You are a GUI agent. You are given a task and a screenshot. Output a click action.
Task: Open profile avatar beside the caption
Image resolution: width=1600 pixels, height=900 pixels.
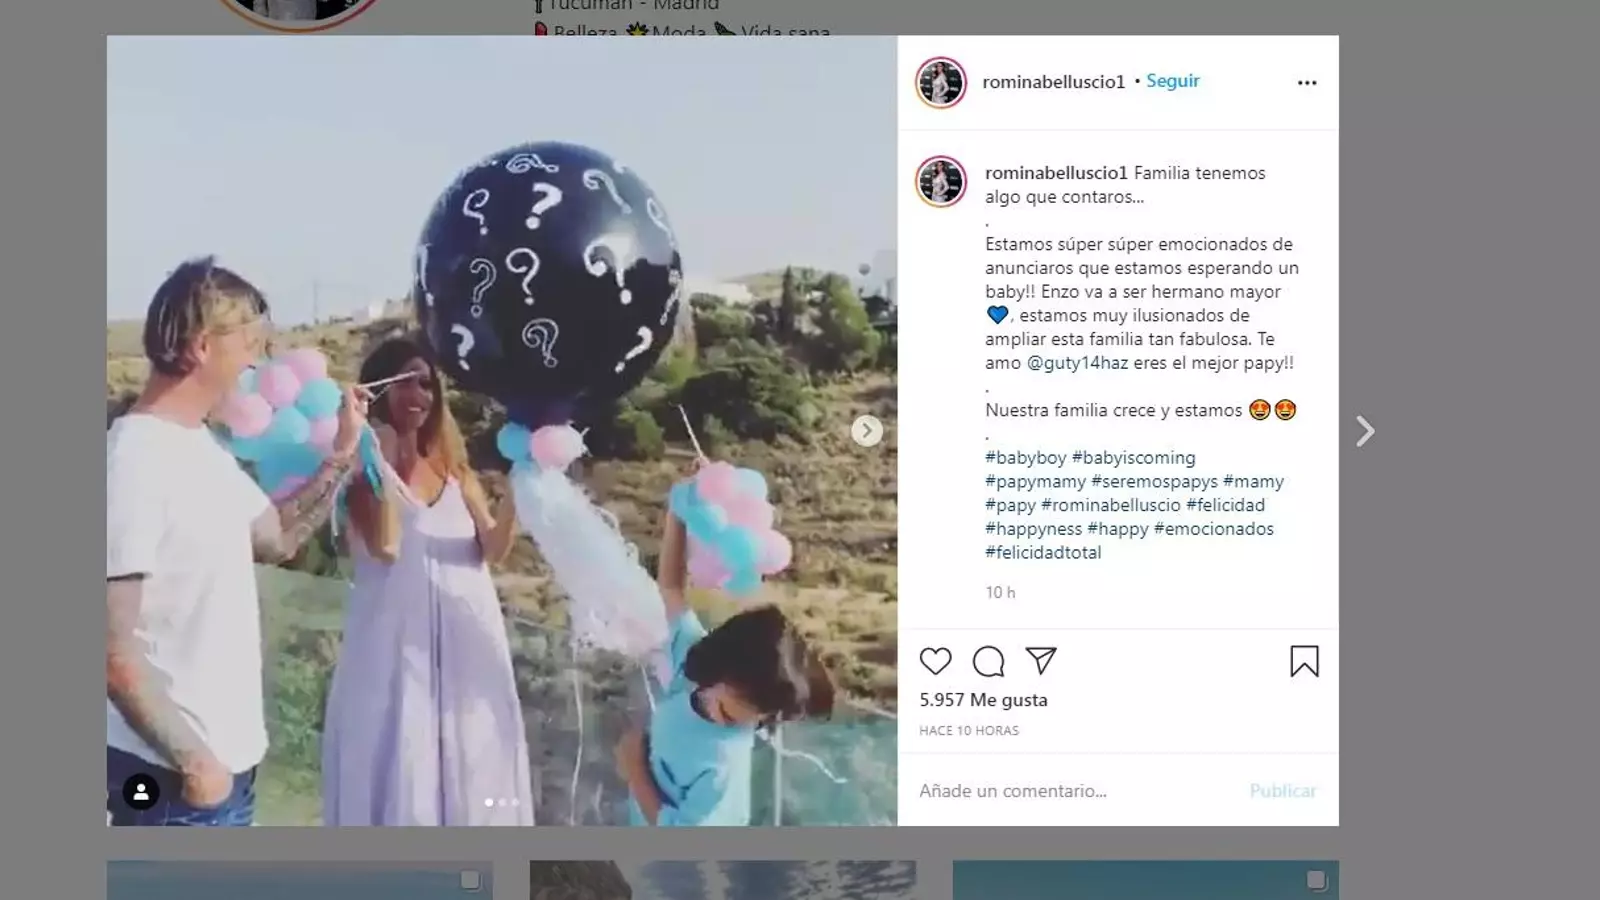[x=941, y=181]
